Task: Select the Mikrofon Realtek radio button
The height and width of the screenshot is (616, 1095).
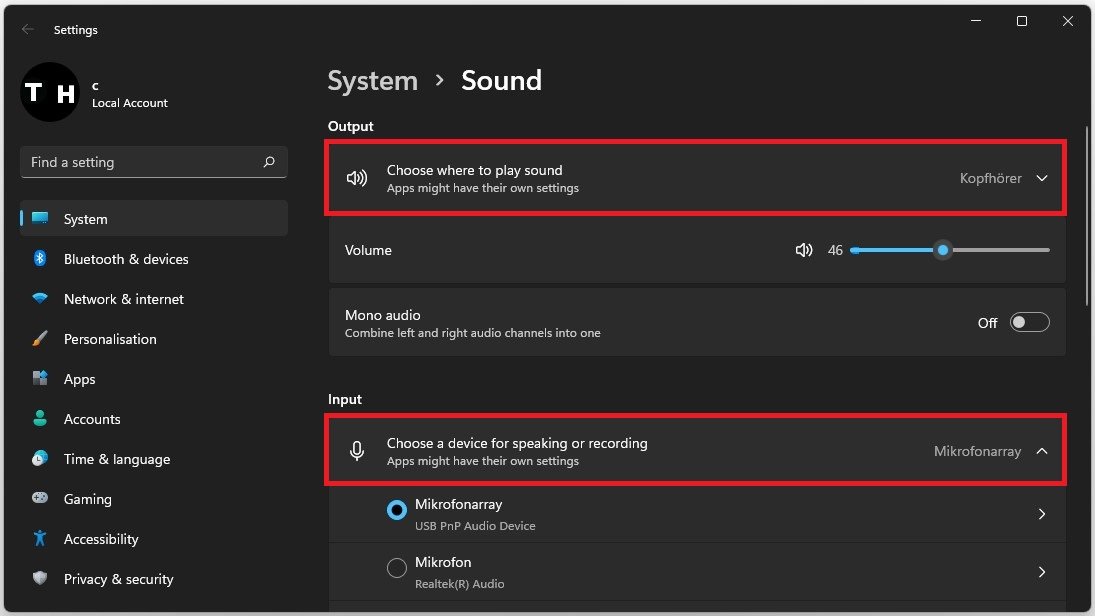Action: tap(397, 568)
